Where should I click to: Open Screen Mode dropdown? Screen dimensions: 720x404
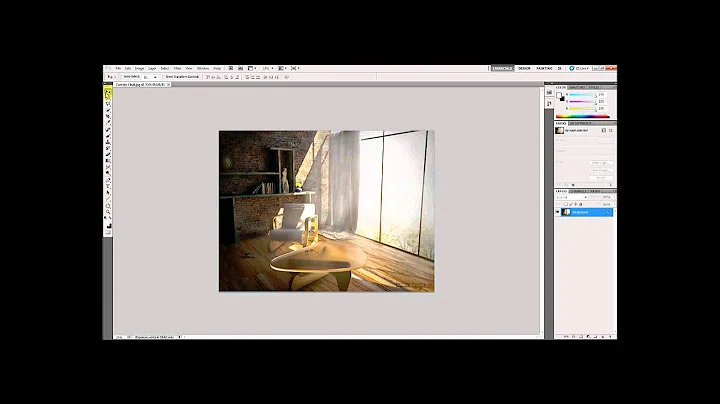coord(295,68)
